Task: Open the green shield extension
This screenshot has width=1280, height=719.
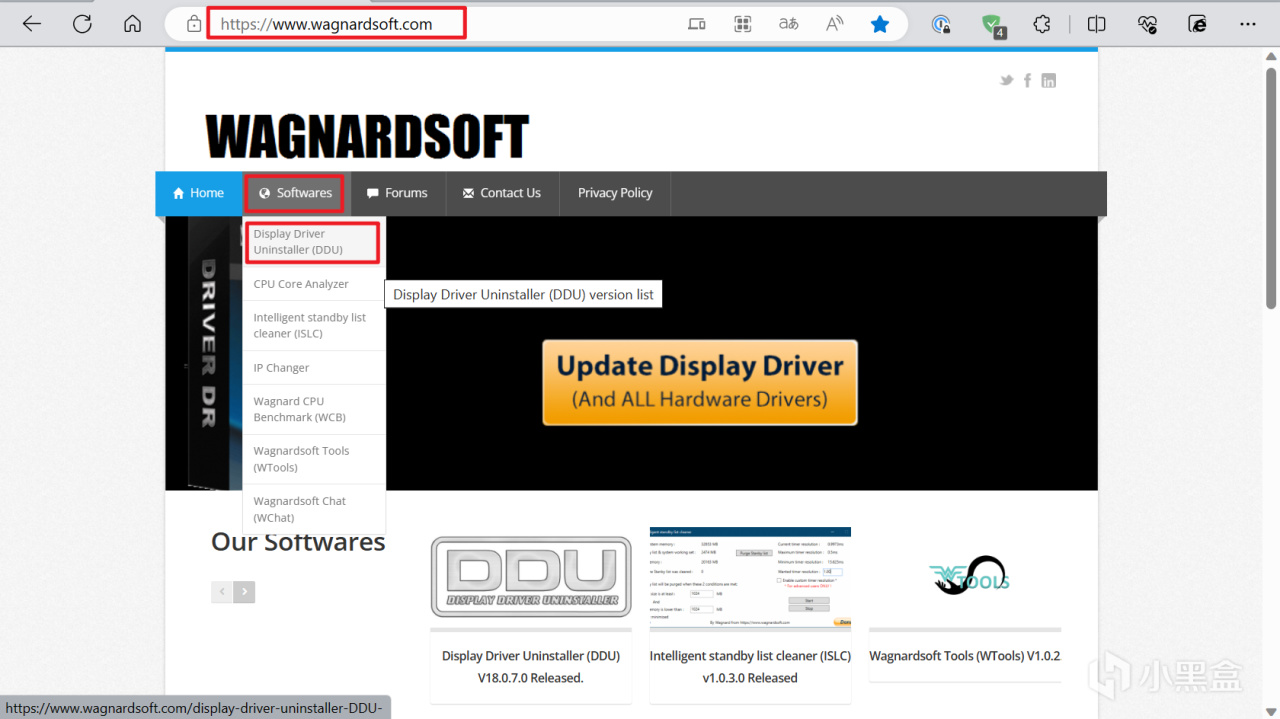Action: tap(992, 25)
